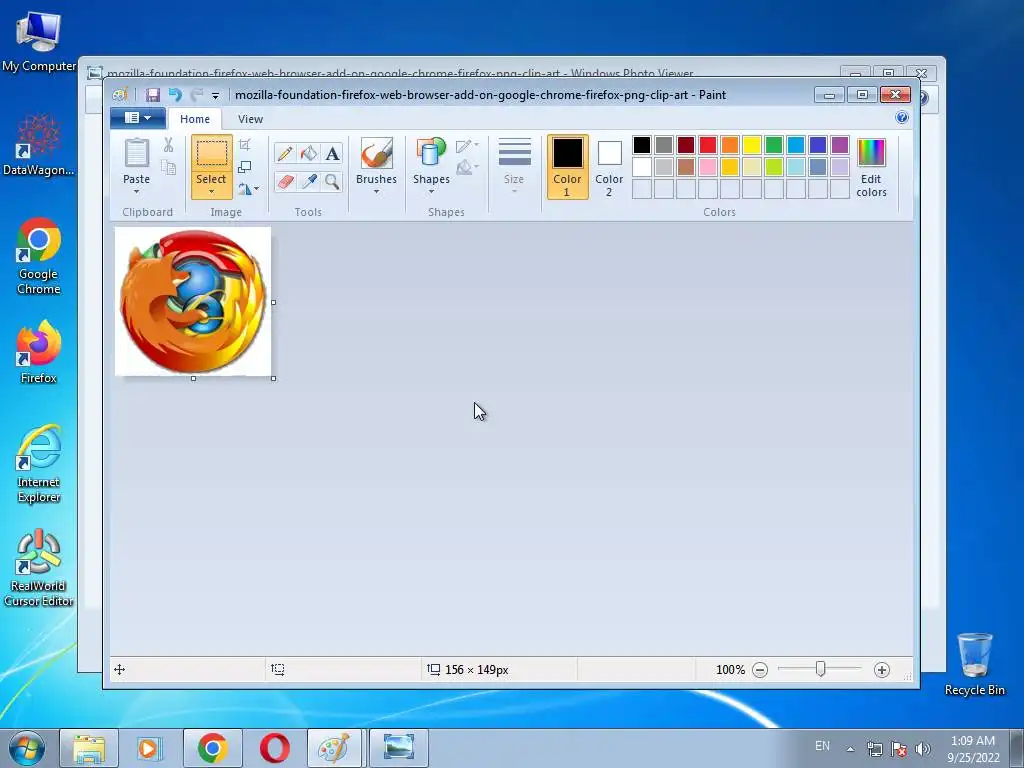This screenshot has height=768, width=1024.
Task: Pick the pink swatch in second row
Action: [x=708, y=167]
